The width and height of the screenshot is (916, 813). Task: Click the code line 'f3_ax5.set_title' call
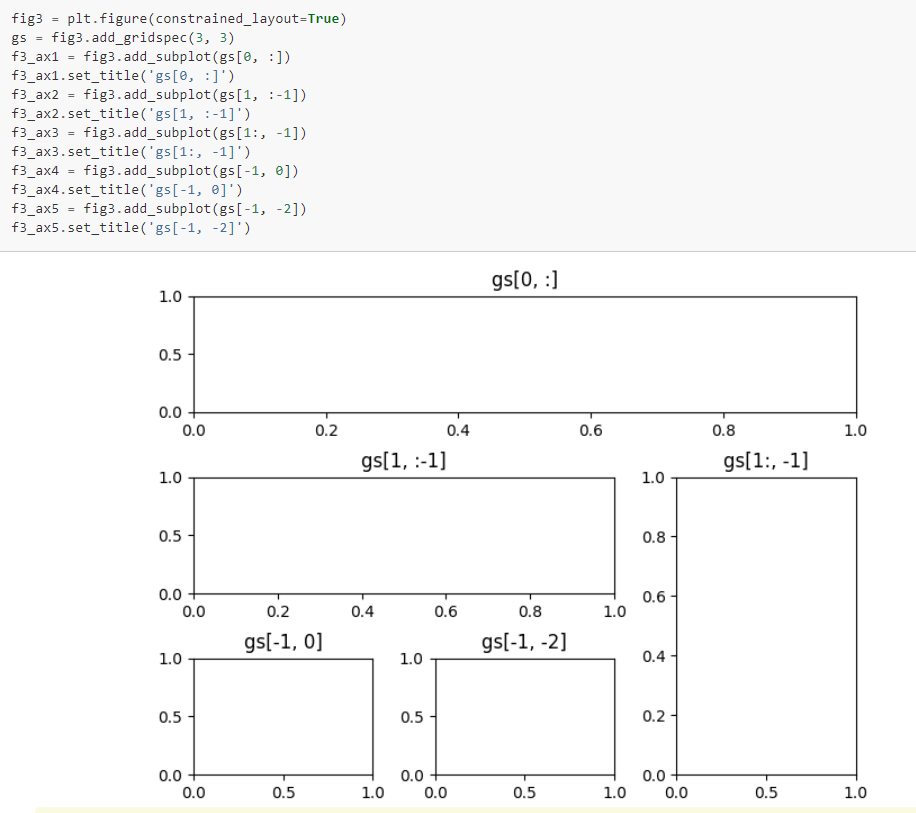pos(131,228)
